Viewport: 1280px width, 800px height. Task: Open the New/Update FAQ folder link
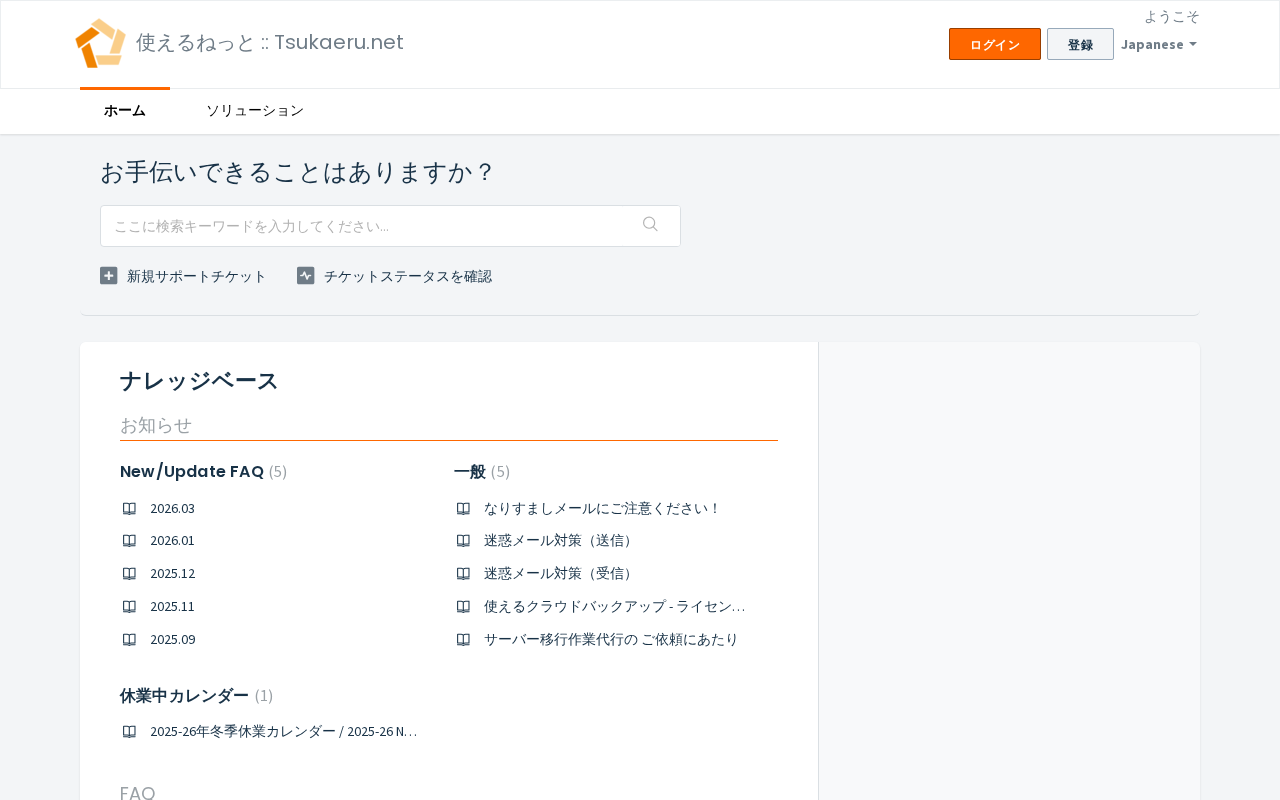coord(192,471)
